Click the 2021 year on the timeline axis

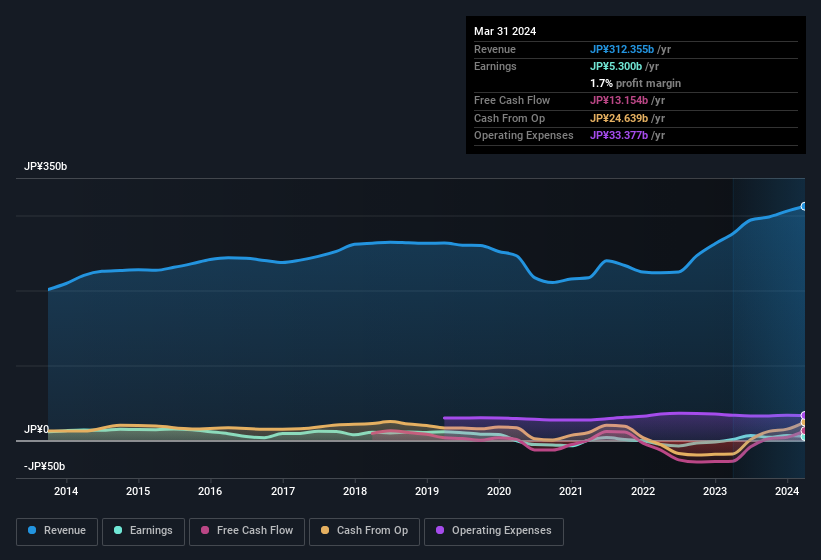click(571, 491)
